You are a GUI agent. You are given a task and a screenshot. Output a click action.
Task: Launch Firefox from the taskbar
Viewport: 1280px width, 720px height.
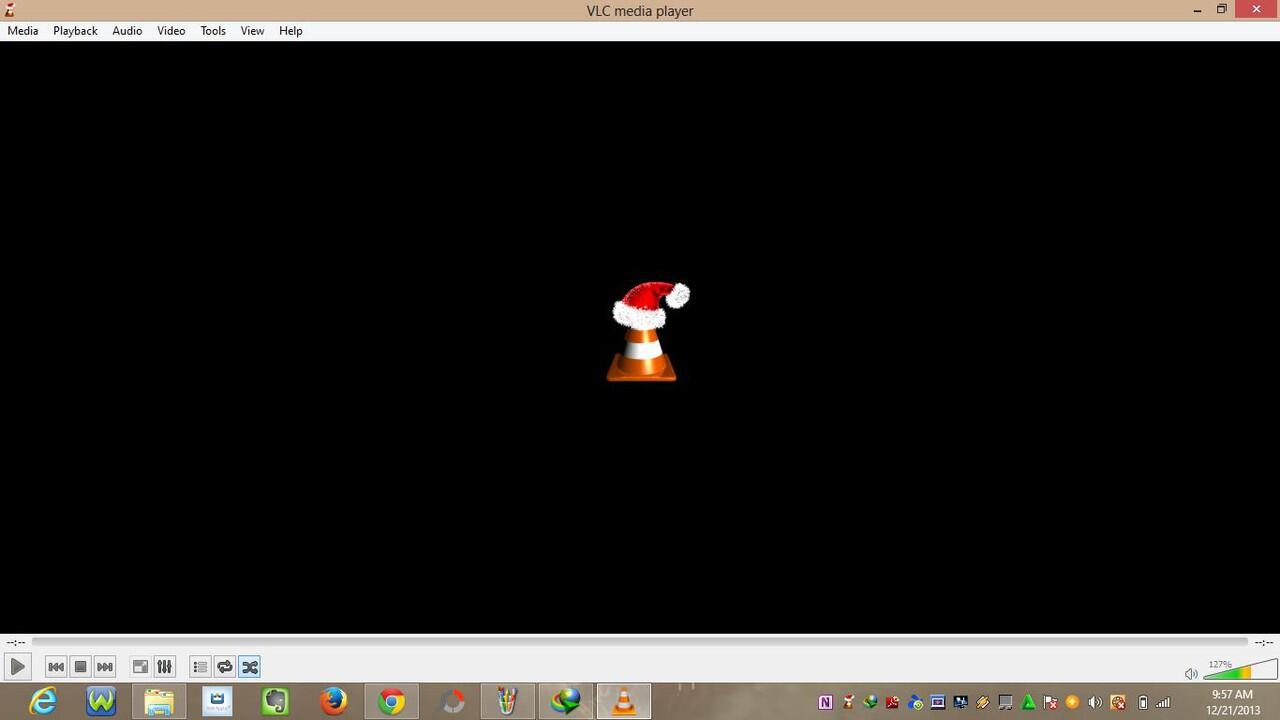(333, 701)
